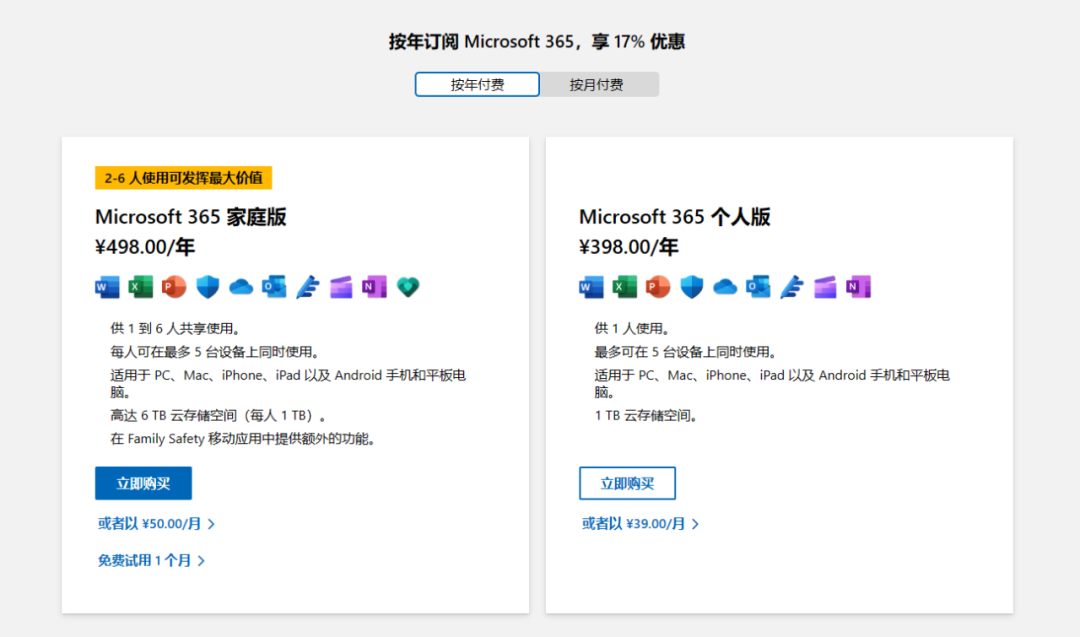
Task: Click the 个人版 line about PC、Mac、iPhone compatibility
Action: click(772, 384)
